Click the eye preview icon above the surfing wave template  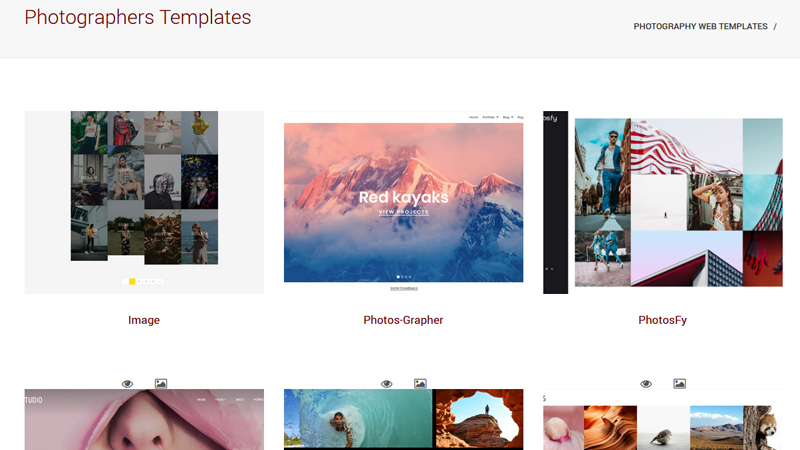tap(387, 384)
